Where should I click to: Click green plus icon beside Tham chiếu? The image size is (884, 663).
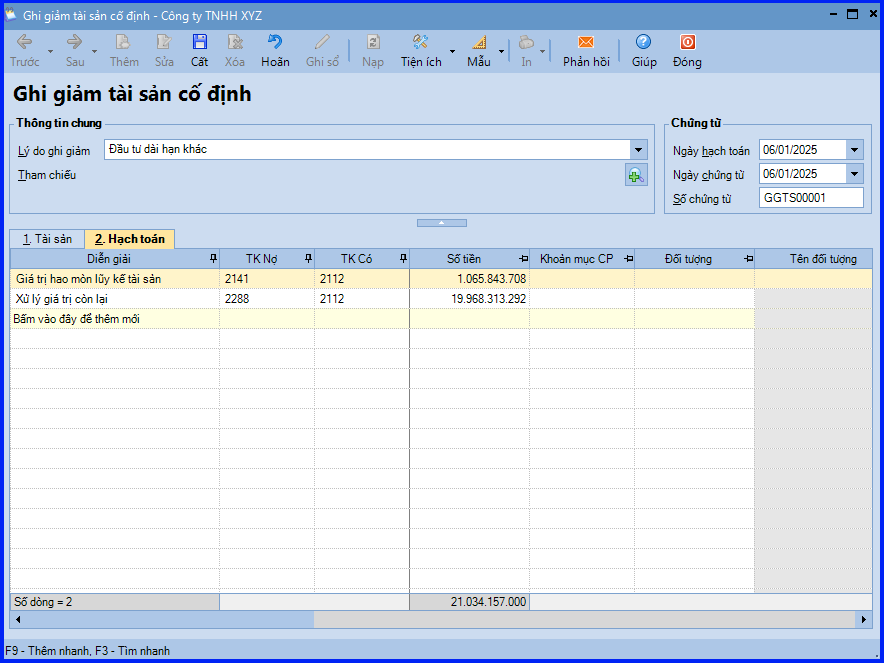pyautogui.click(x=636, y=176)
